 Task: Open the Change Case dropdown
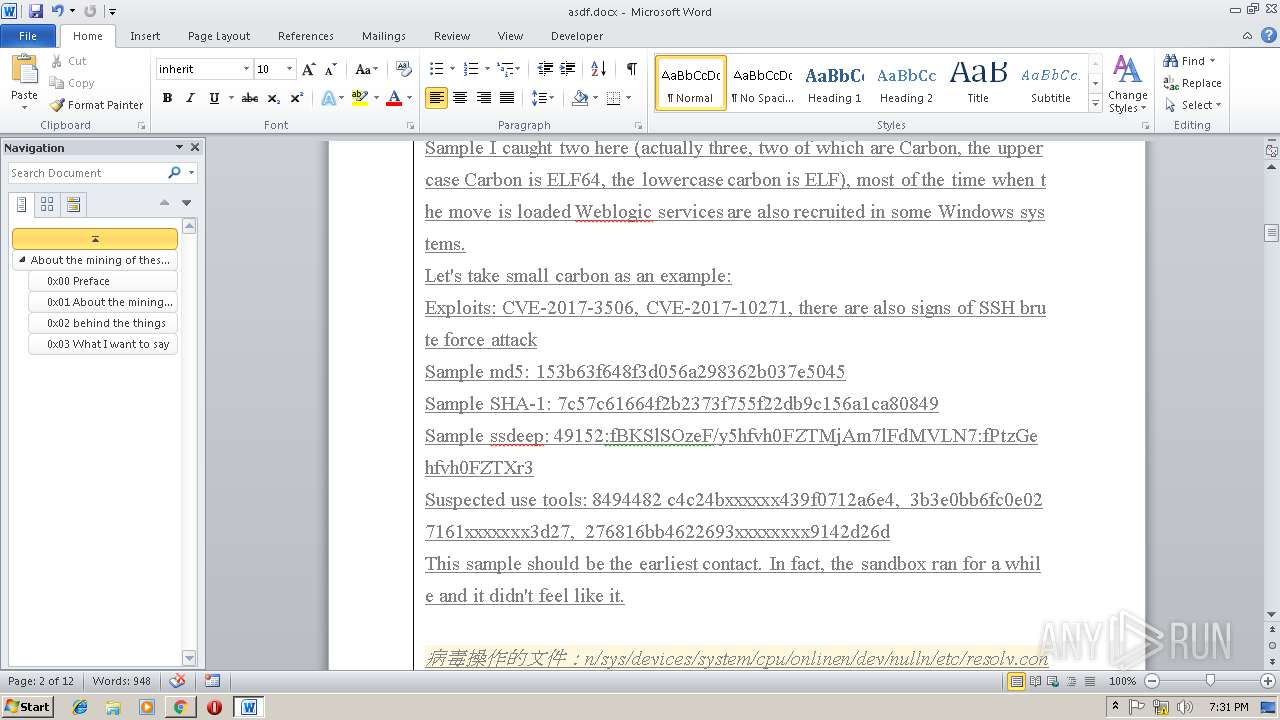point(366,69)
